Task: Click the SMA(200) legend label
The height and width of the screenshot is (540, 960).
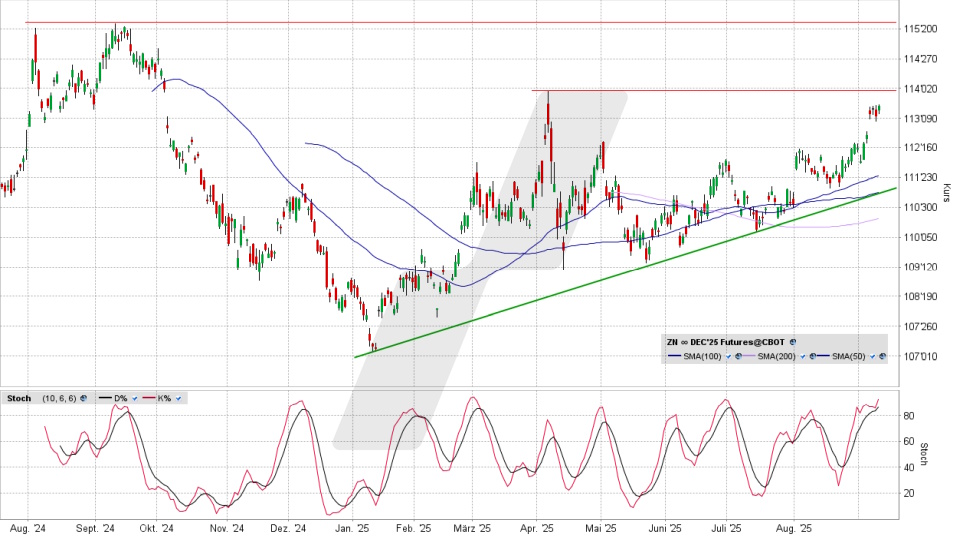Action: pos(776,356)
